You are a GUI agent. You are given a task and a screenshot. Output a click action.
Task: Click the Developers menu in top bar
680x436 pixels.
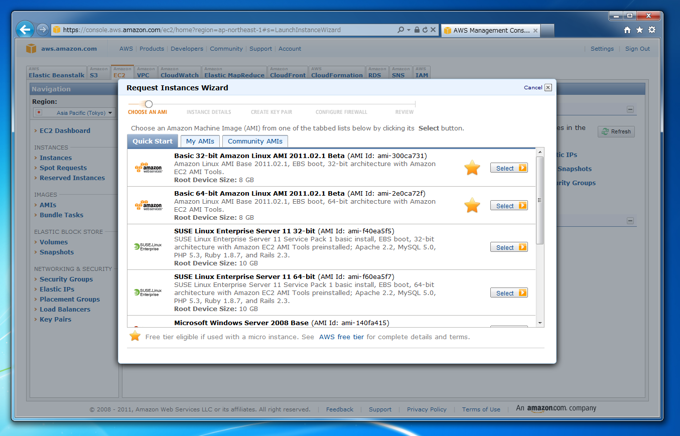[x=186, y=49]
